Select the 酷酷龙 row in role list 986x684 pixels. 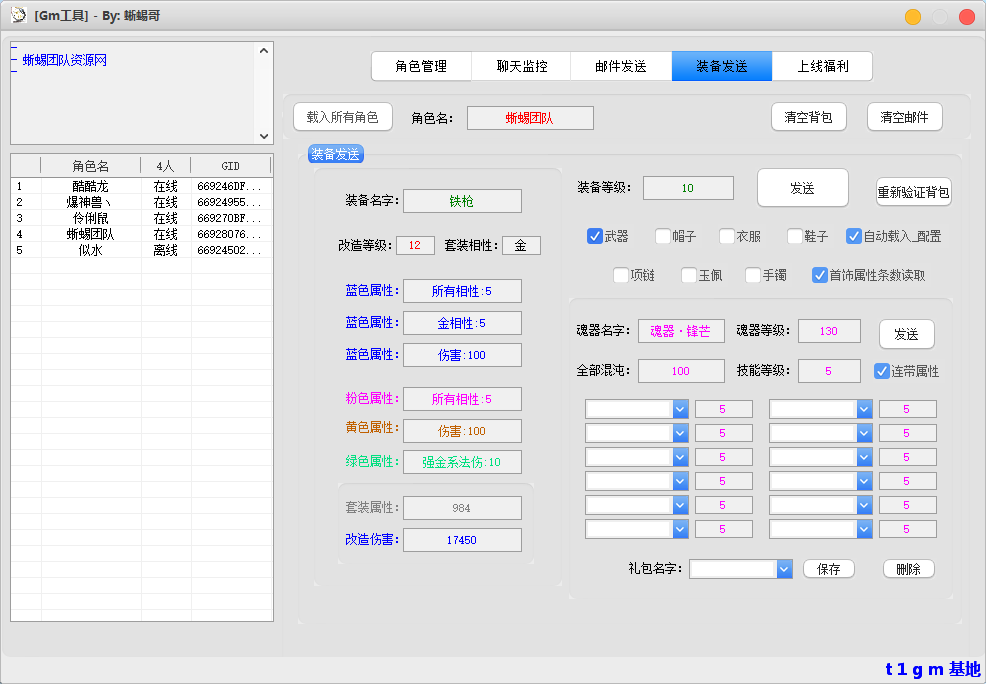142,187
